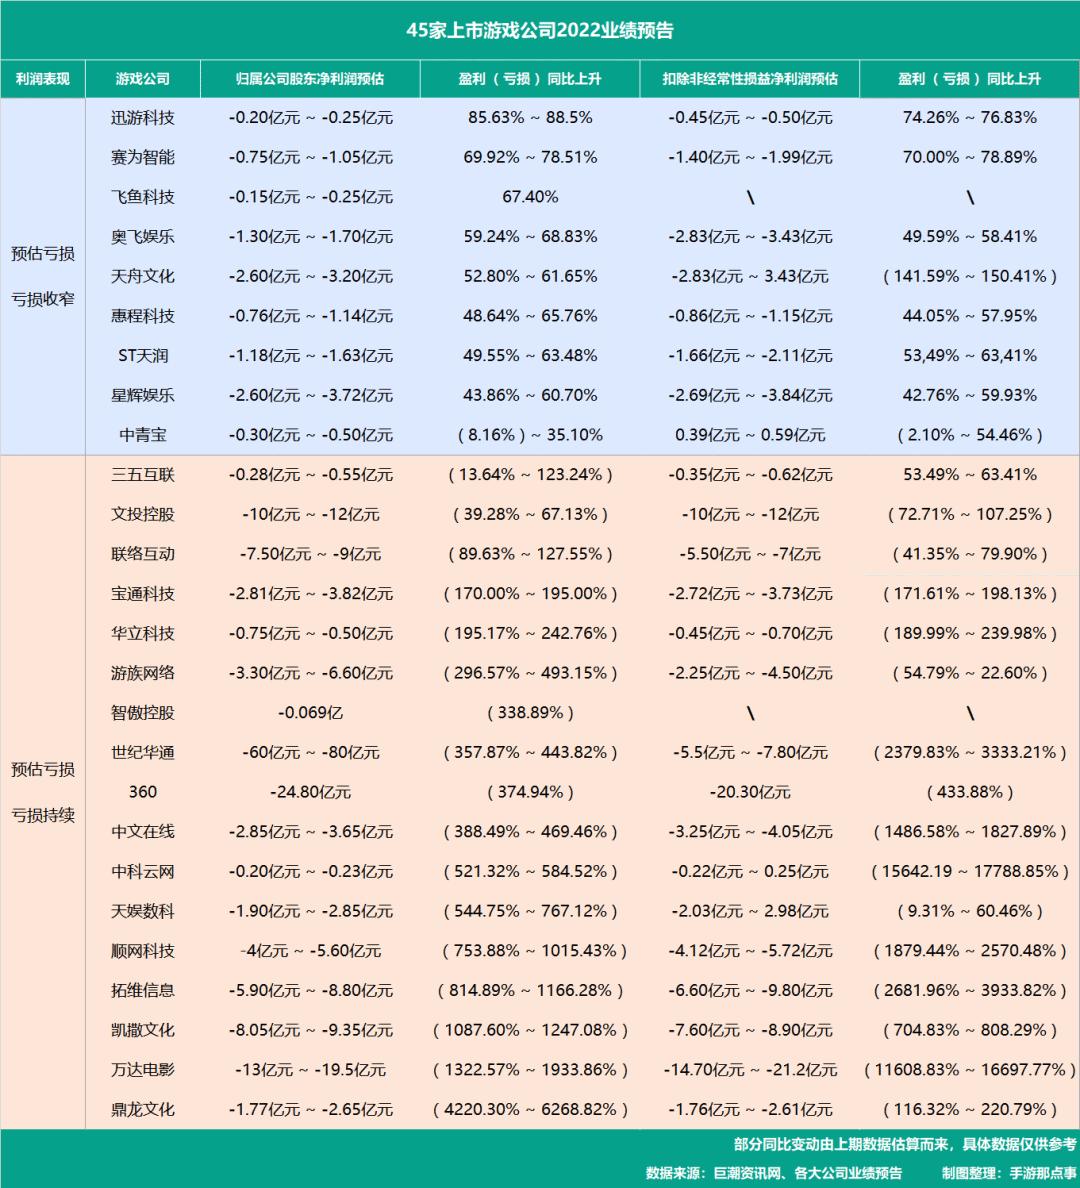Screen dimensions: 1080x1188
Task: Click the 预估亏损 亏损收窄 category cell
Action: click(42, 277)
